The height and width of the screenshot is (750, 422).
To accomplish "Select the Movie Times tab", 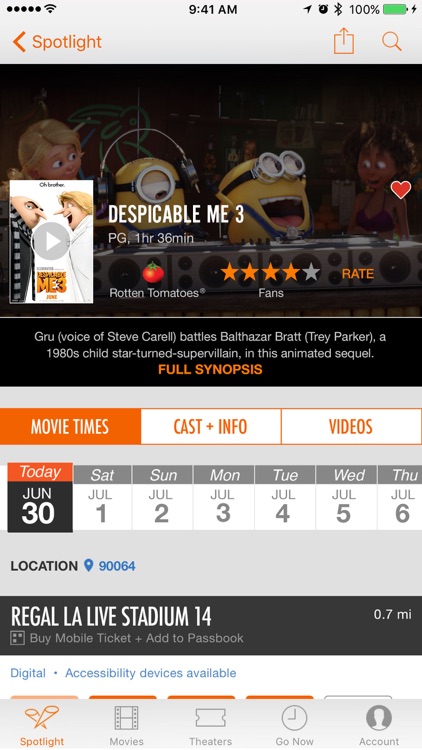I will coord(70,426).
